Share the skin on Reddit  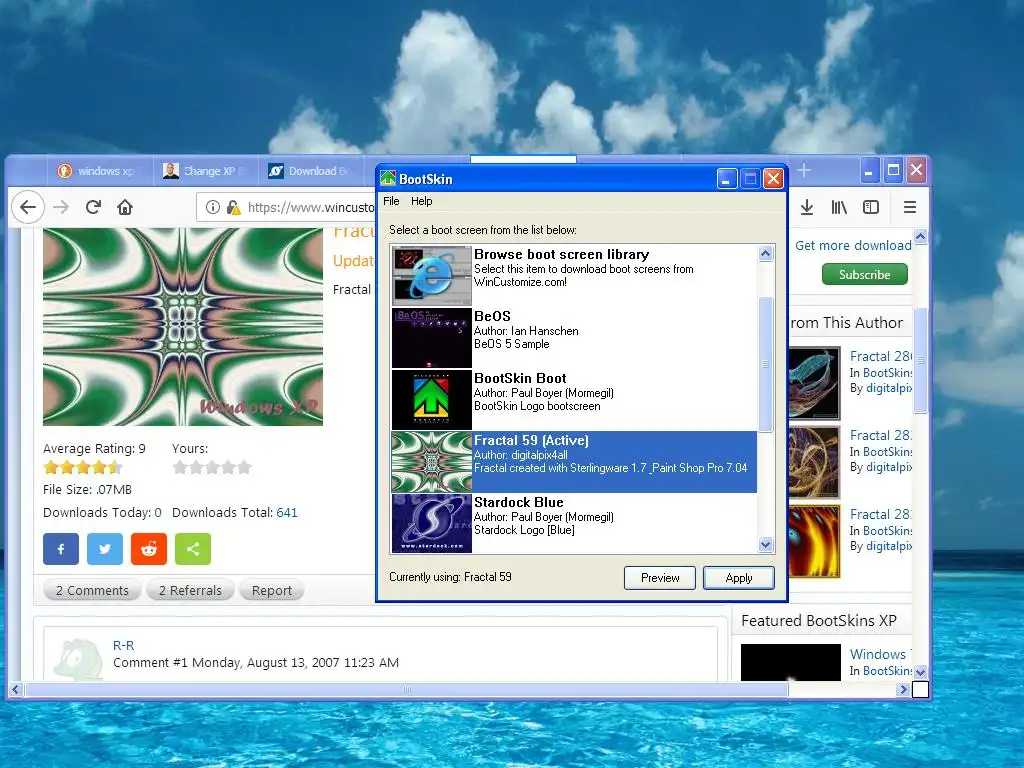click(149, 549)
